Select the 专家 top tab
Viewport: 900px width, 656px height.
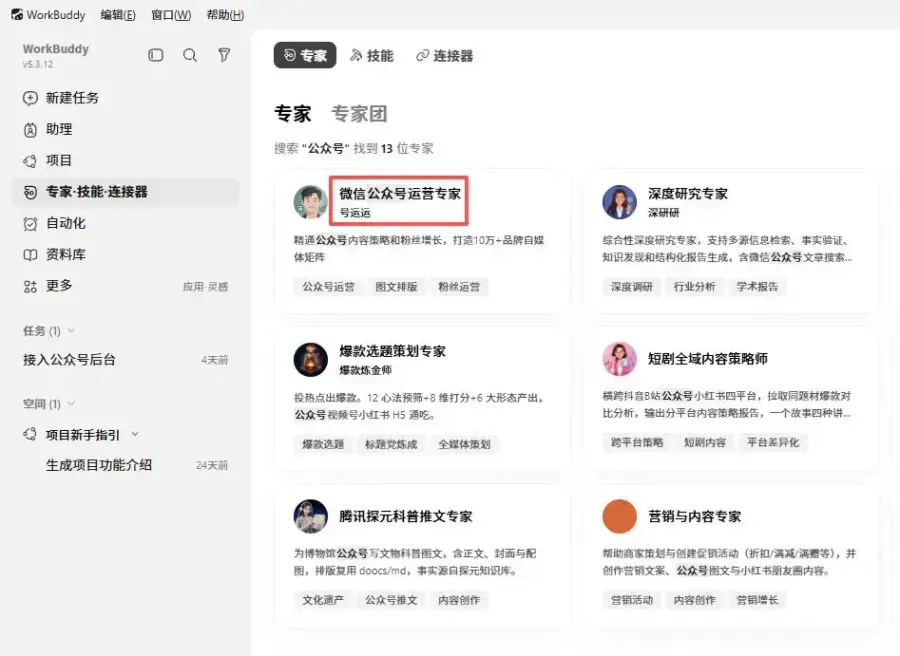305,55
